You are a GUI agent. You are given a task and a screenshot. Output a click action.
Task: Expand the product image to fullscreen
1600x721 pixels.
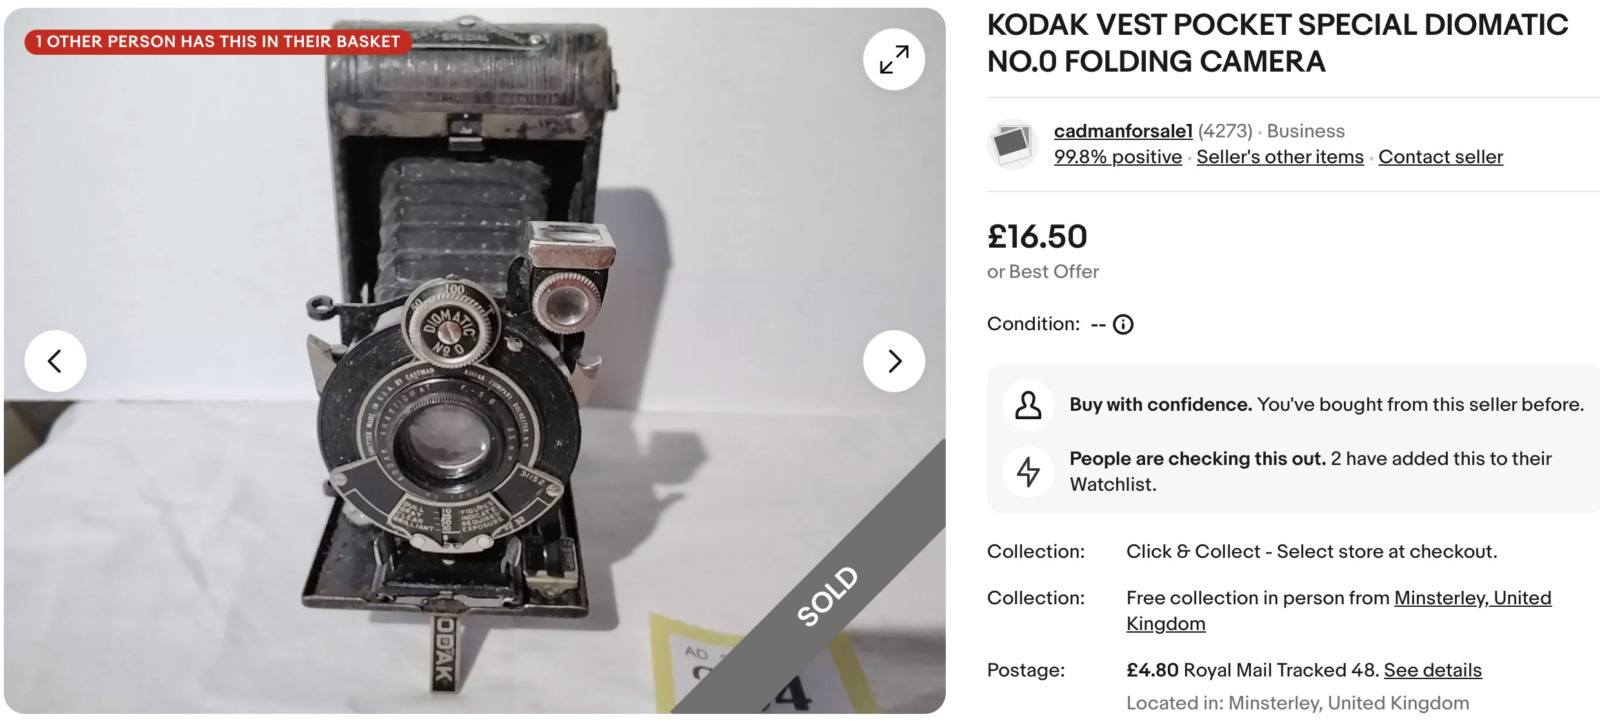point(894,60)
